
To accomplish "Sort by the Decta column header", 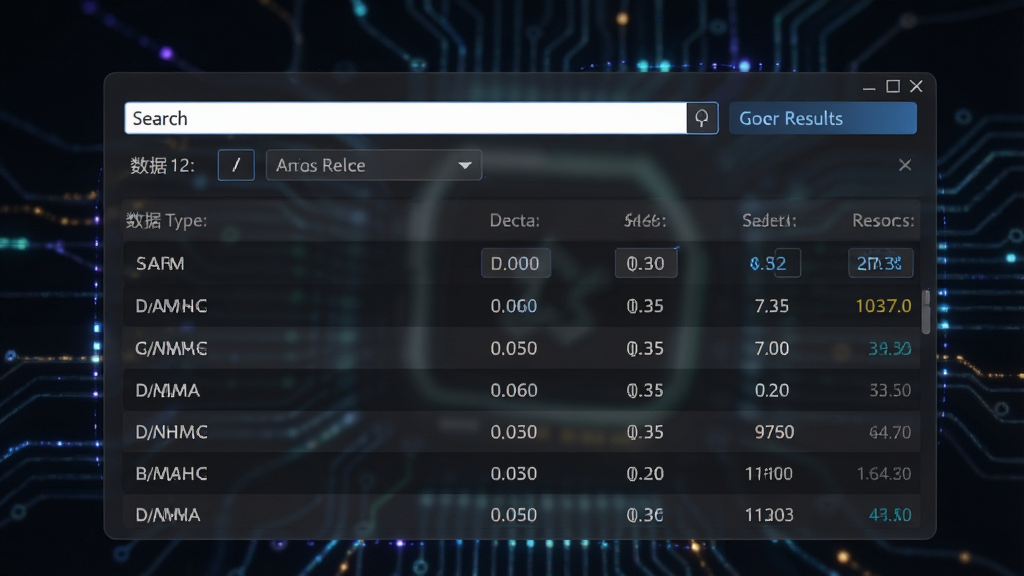I will pos(515,221).
